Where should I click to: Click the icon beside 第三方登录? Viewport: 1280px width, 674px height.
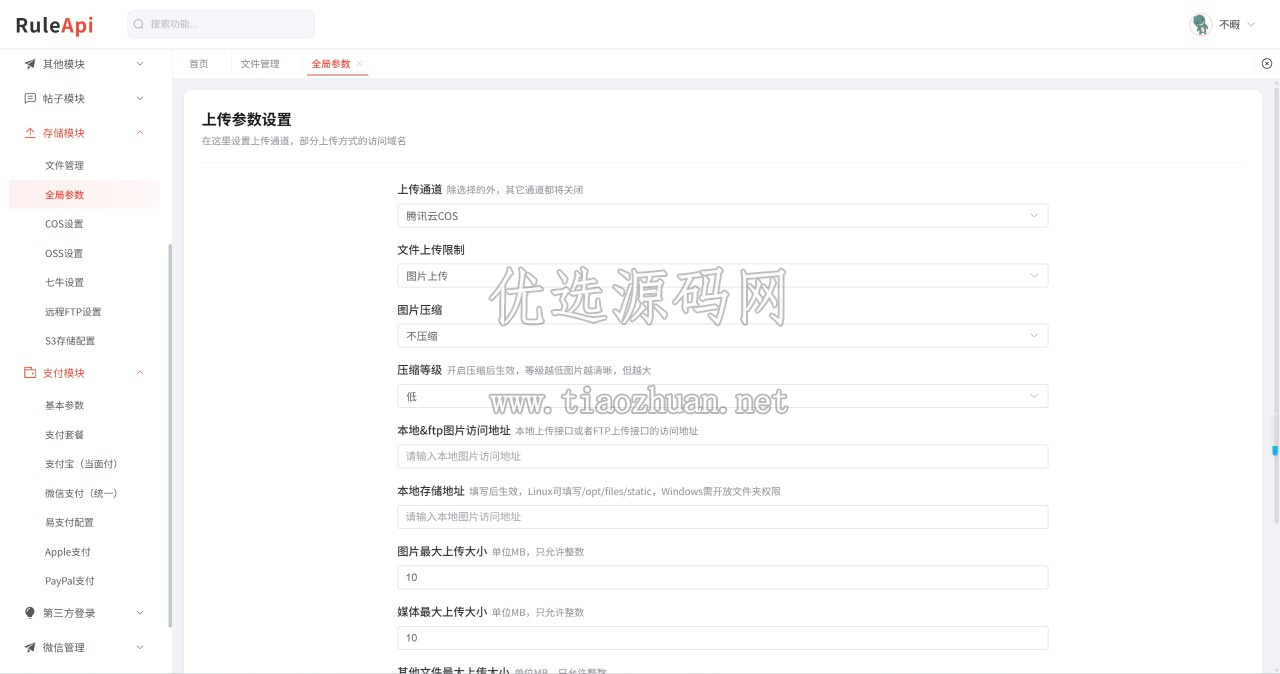tap(30, 613)
